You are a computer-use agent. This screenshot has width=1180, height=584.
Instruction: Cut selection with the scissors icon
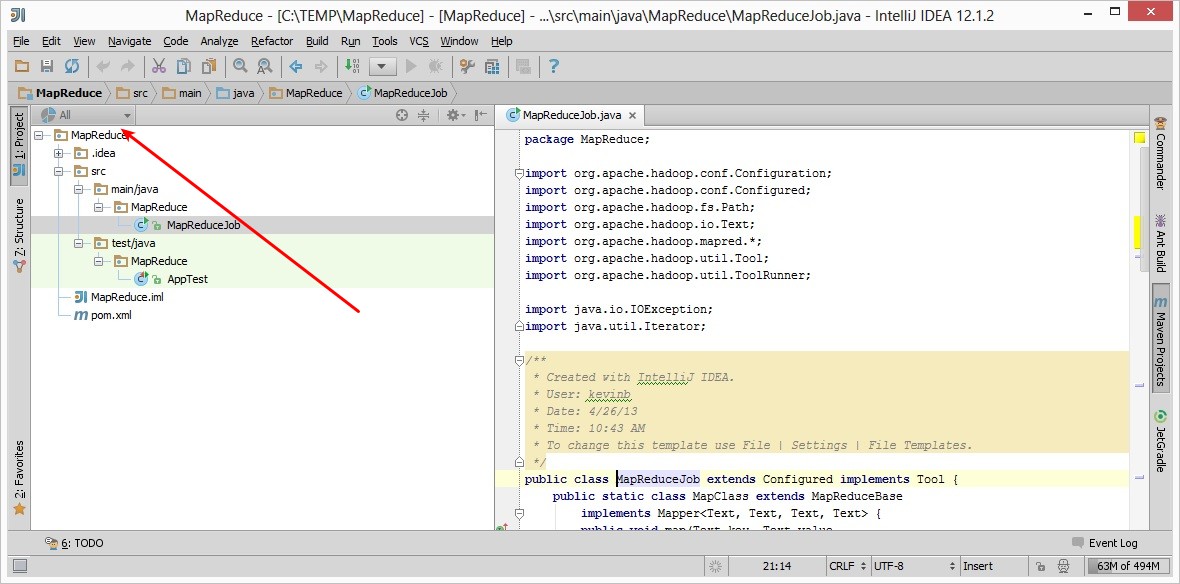click(159, 66)
